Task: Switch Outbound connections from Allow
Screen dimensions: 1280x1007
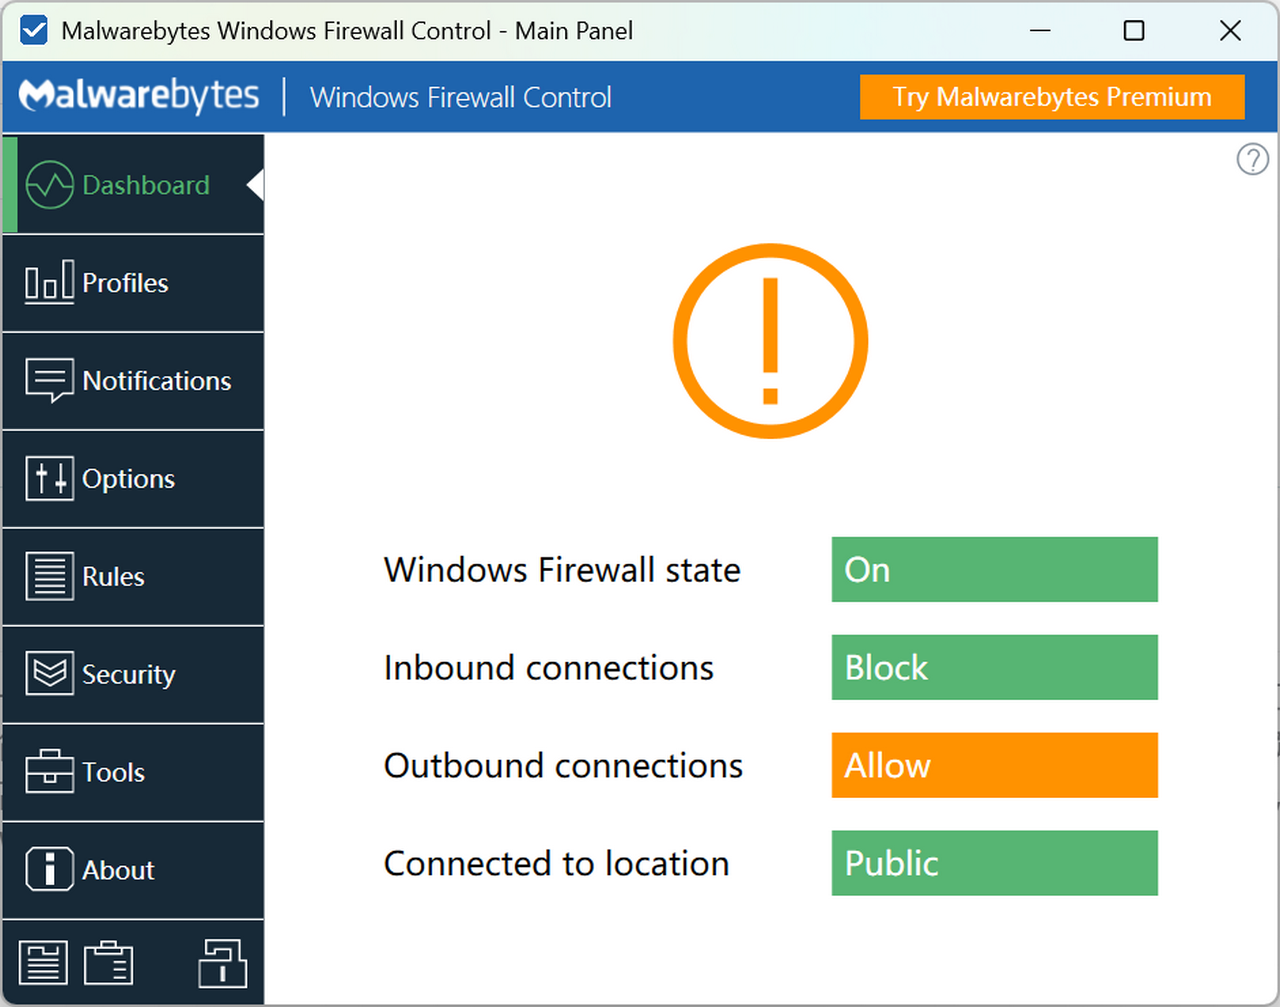Action: [x=994, y=765]
